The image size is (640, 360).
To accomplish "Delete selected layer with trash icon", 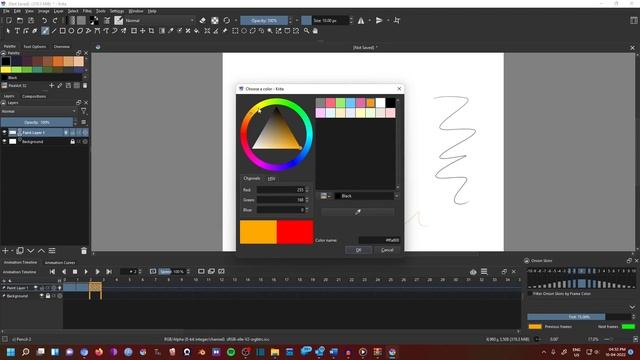I will [84, 251].
